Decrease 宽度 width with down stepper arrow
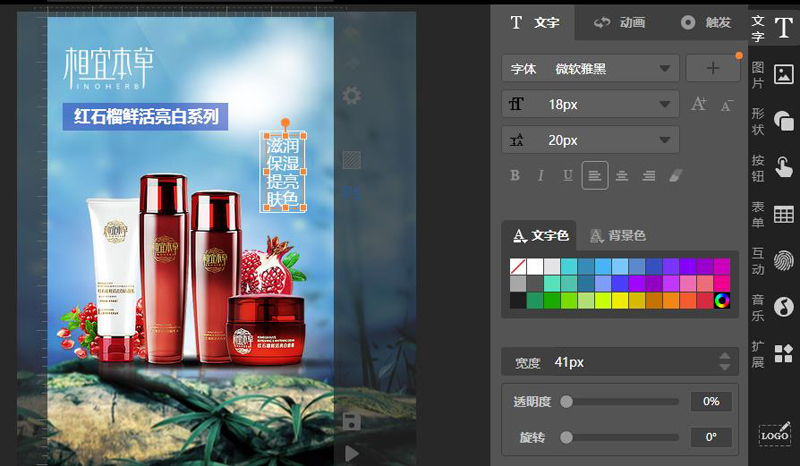 tap(724, 367)
